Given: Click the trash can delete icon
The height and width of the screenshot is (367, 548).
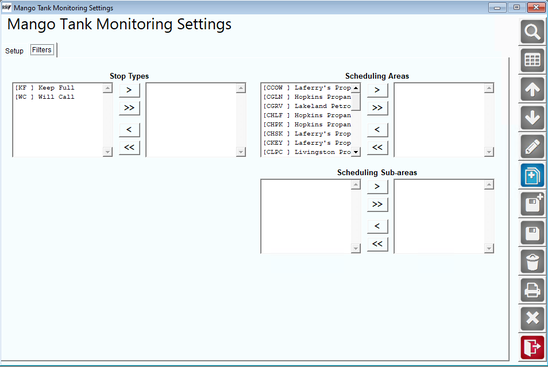Looking at the screenshot, I should [532, 261].
